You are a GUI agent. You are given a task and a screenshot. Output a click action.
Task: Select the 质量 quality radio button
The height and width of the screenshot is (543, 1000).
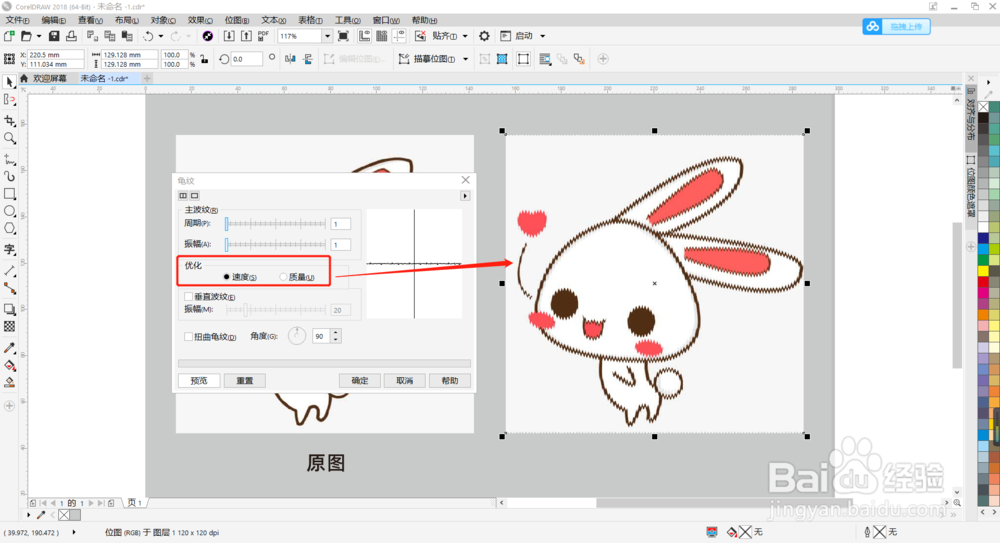tap(283, 277)
